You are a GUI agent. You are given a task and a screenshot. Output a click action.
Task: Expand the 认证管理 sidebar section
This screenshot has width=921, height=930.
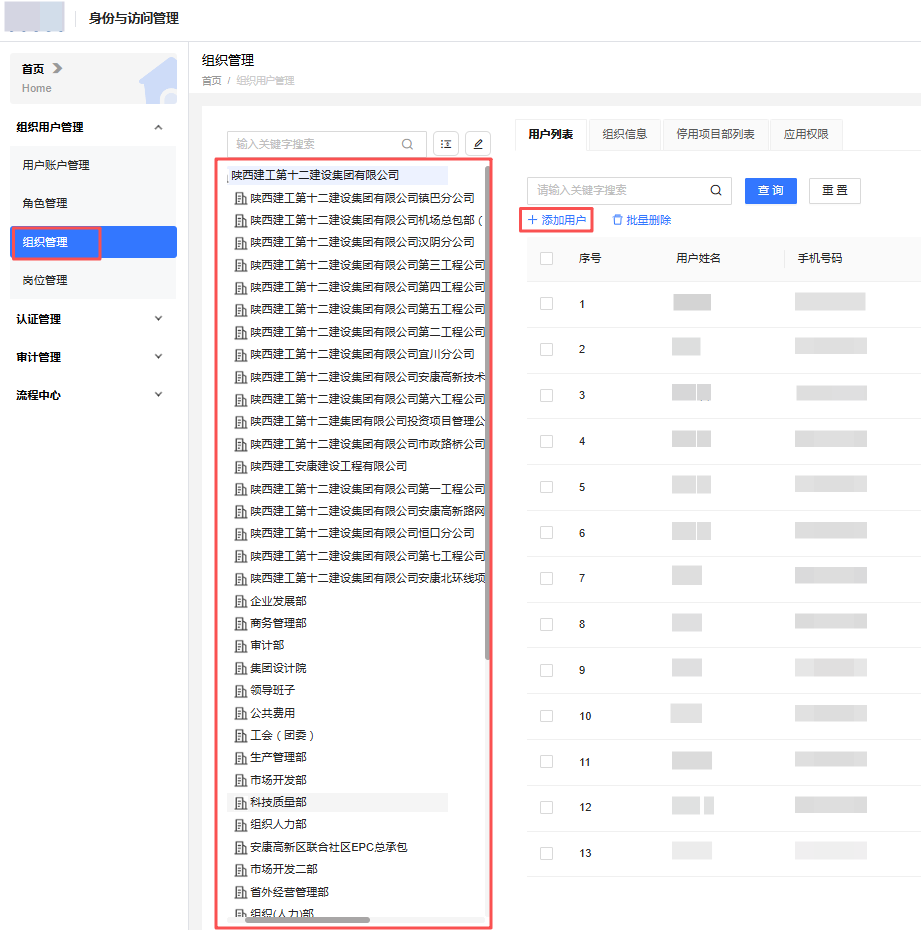[158, 319]
